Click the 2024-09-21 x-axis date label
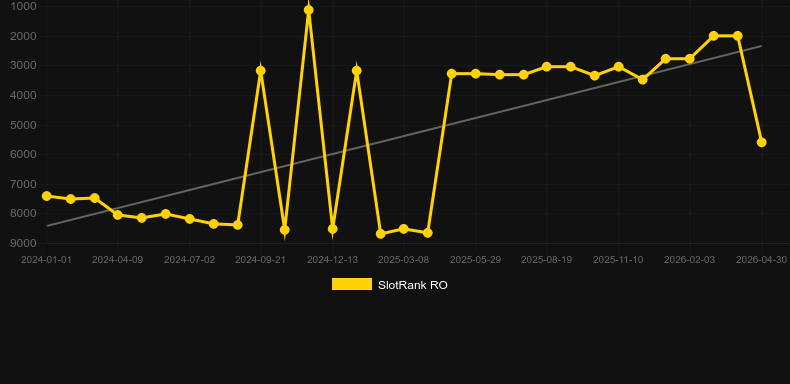 coord(260,260)
